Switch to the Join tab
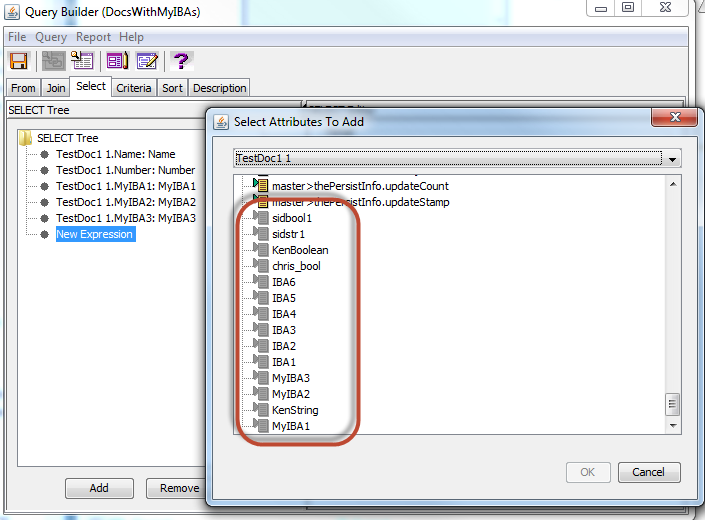 pos(56,88)
